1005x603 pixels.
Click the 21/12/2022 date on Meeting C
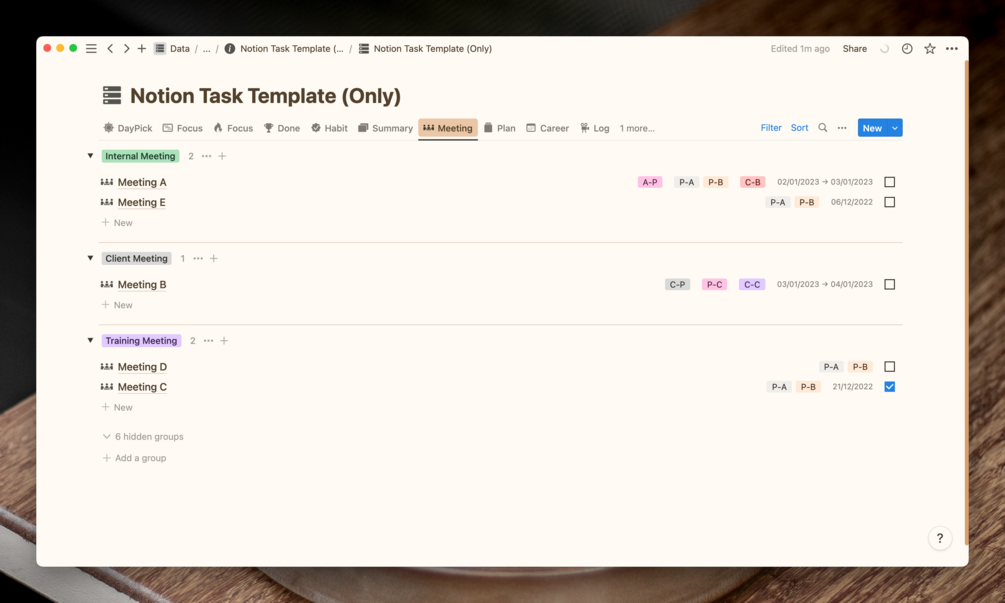852,387
